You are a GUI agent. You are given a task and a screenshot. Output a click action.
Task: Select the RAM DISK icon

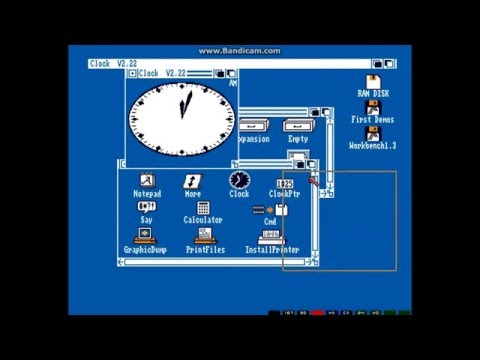pyautogui.click(x=373, y=86)
